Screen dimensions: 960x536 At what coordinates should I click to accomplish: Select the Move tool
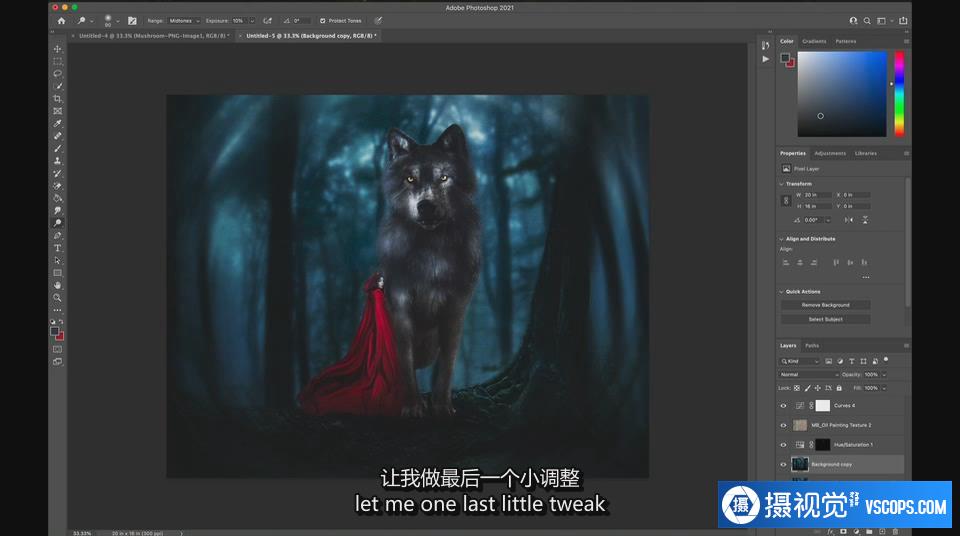pos(58,49)
